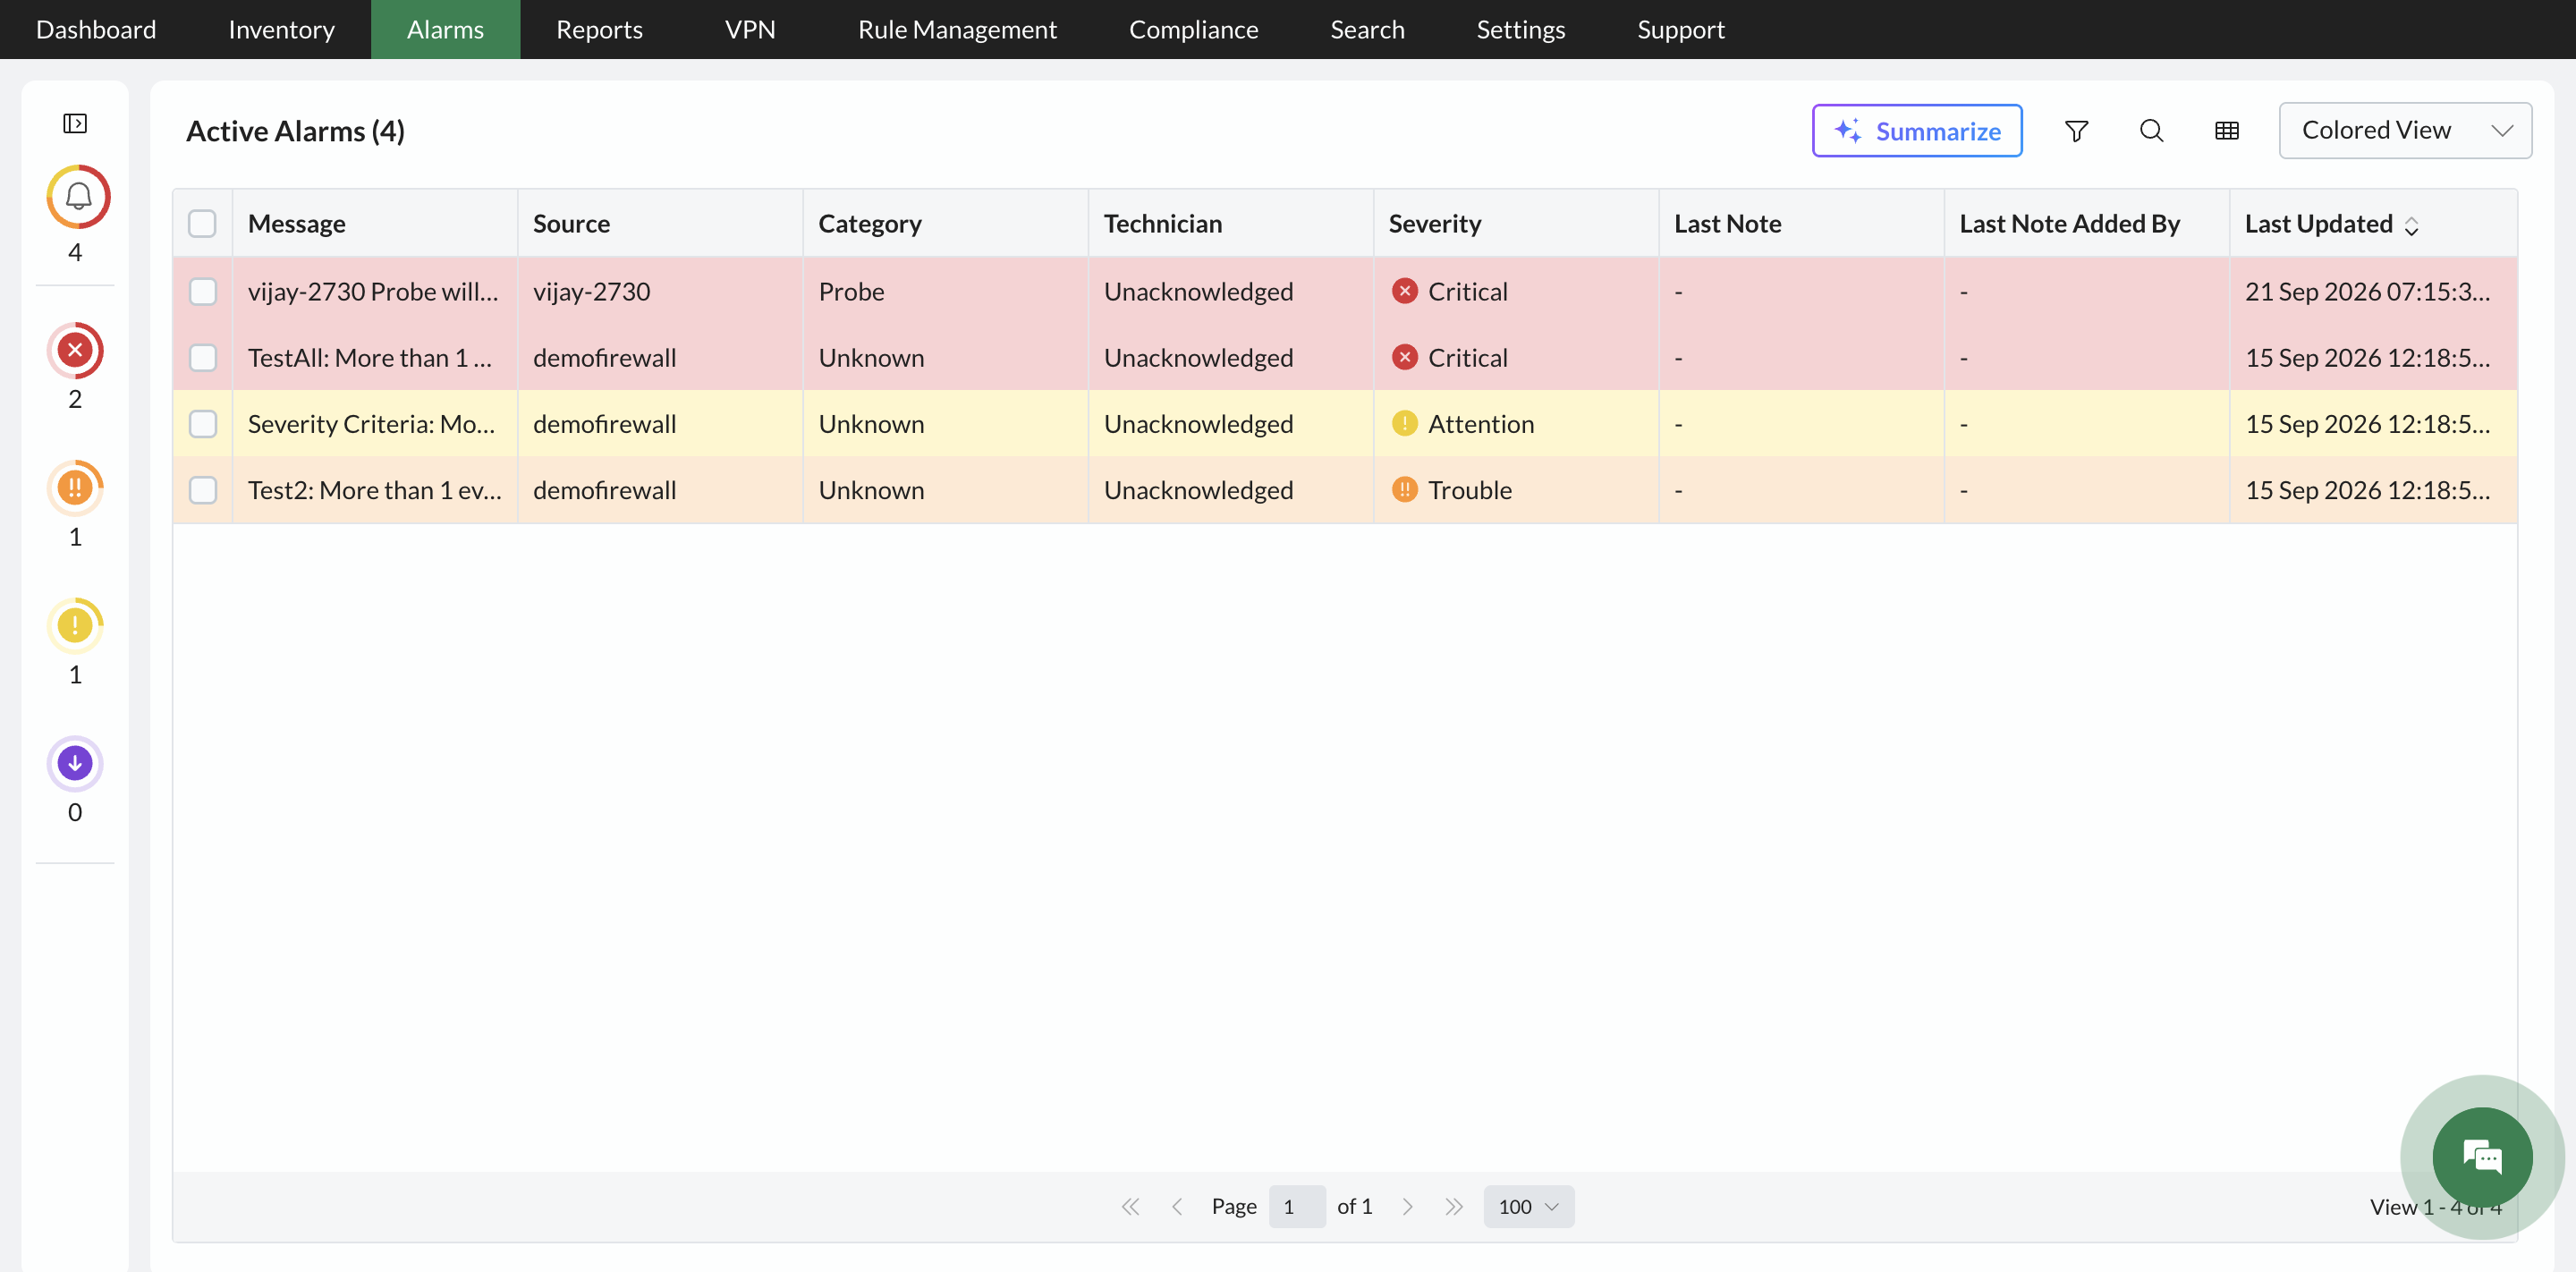The image size is (2576, 1272).
Task: Expand the left sidebar panel icon
Action: tap(75, 123)
